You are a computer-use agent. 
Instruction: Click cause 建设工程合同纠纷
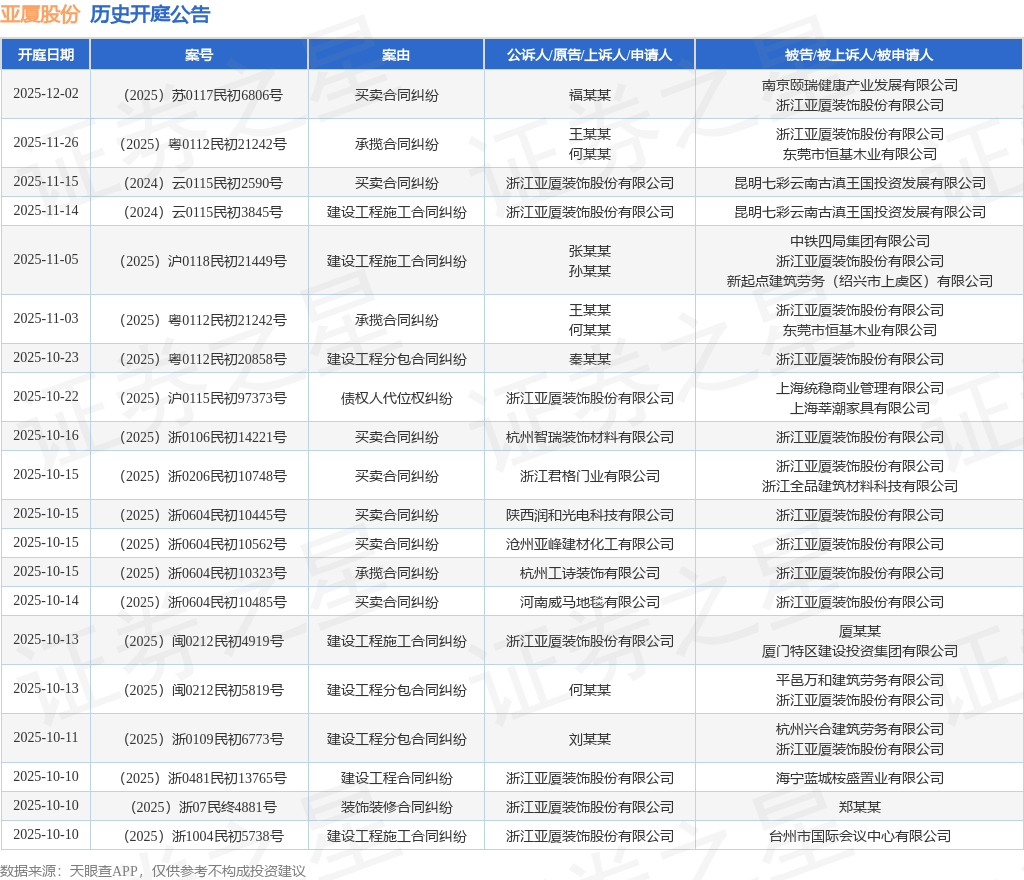click(x=396, y=779)
